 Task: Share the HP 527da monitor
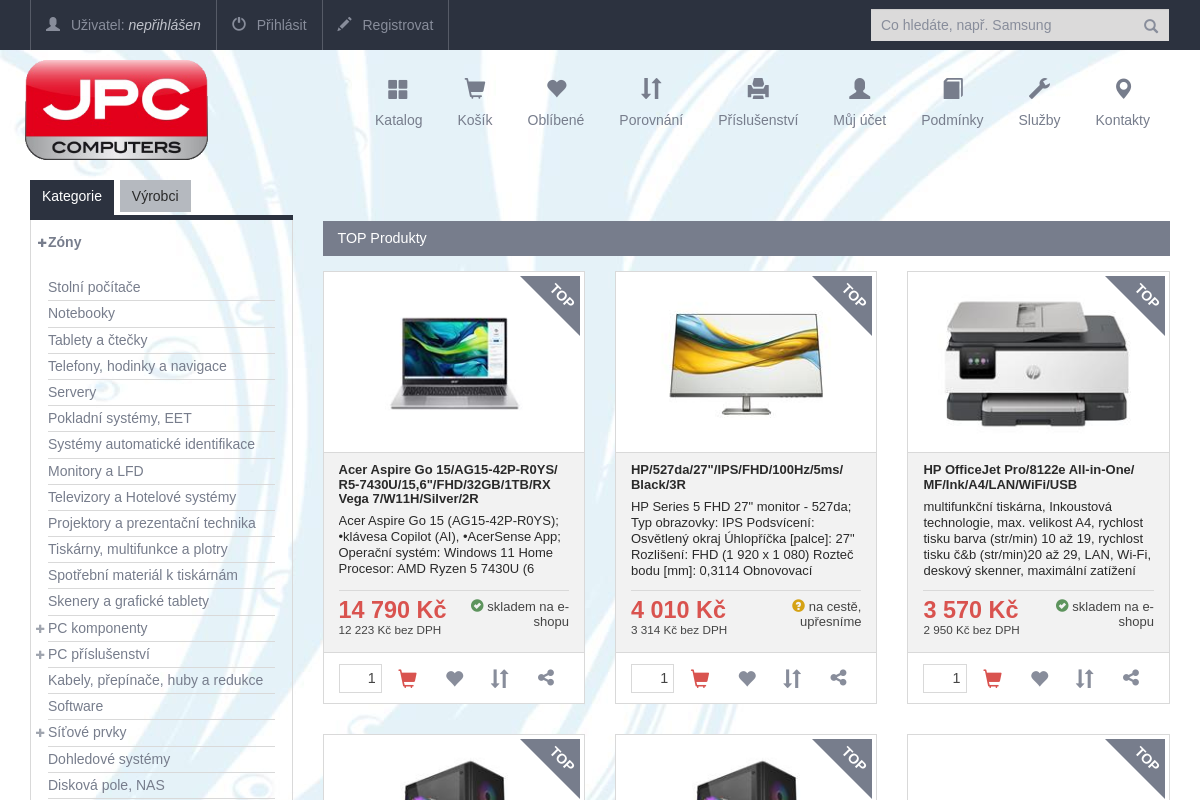(x=839, y=678)
